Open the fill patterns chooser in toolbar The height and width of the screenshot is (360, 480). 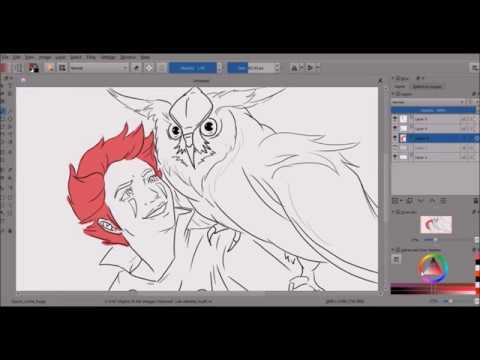tap(19, 68)
